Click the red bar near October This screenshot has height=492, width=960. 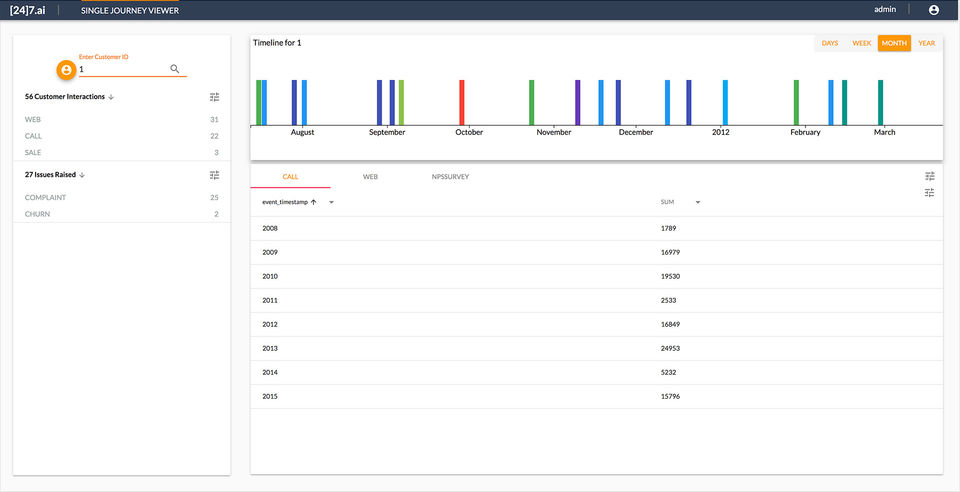pos(462,103)
